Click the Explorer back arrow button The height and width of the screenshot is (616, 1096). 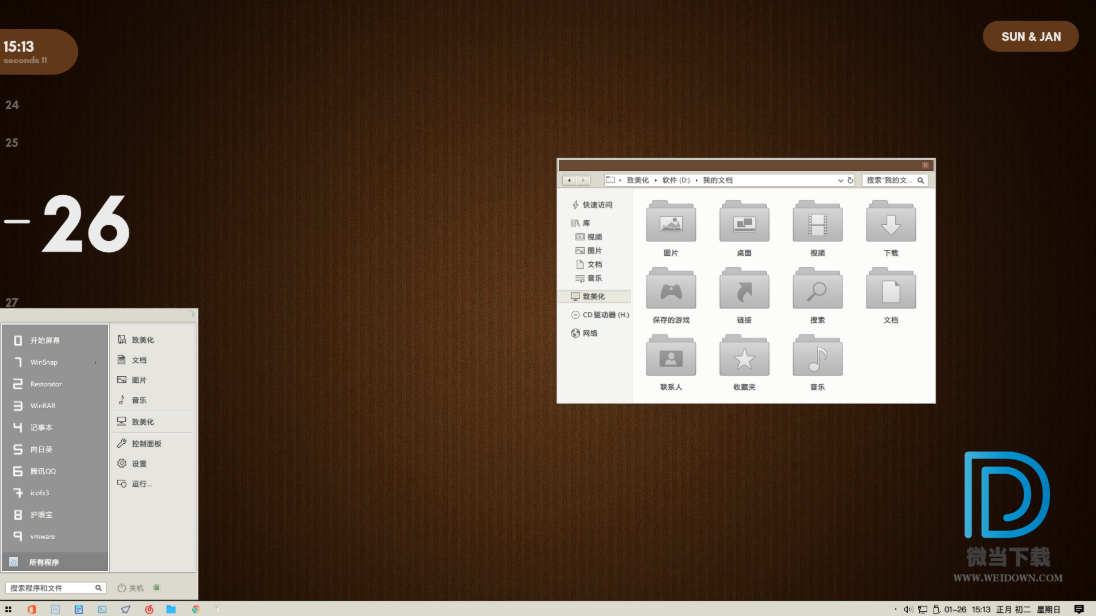(x=569, y=180)
